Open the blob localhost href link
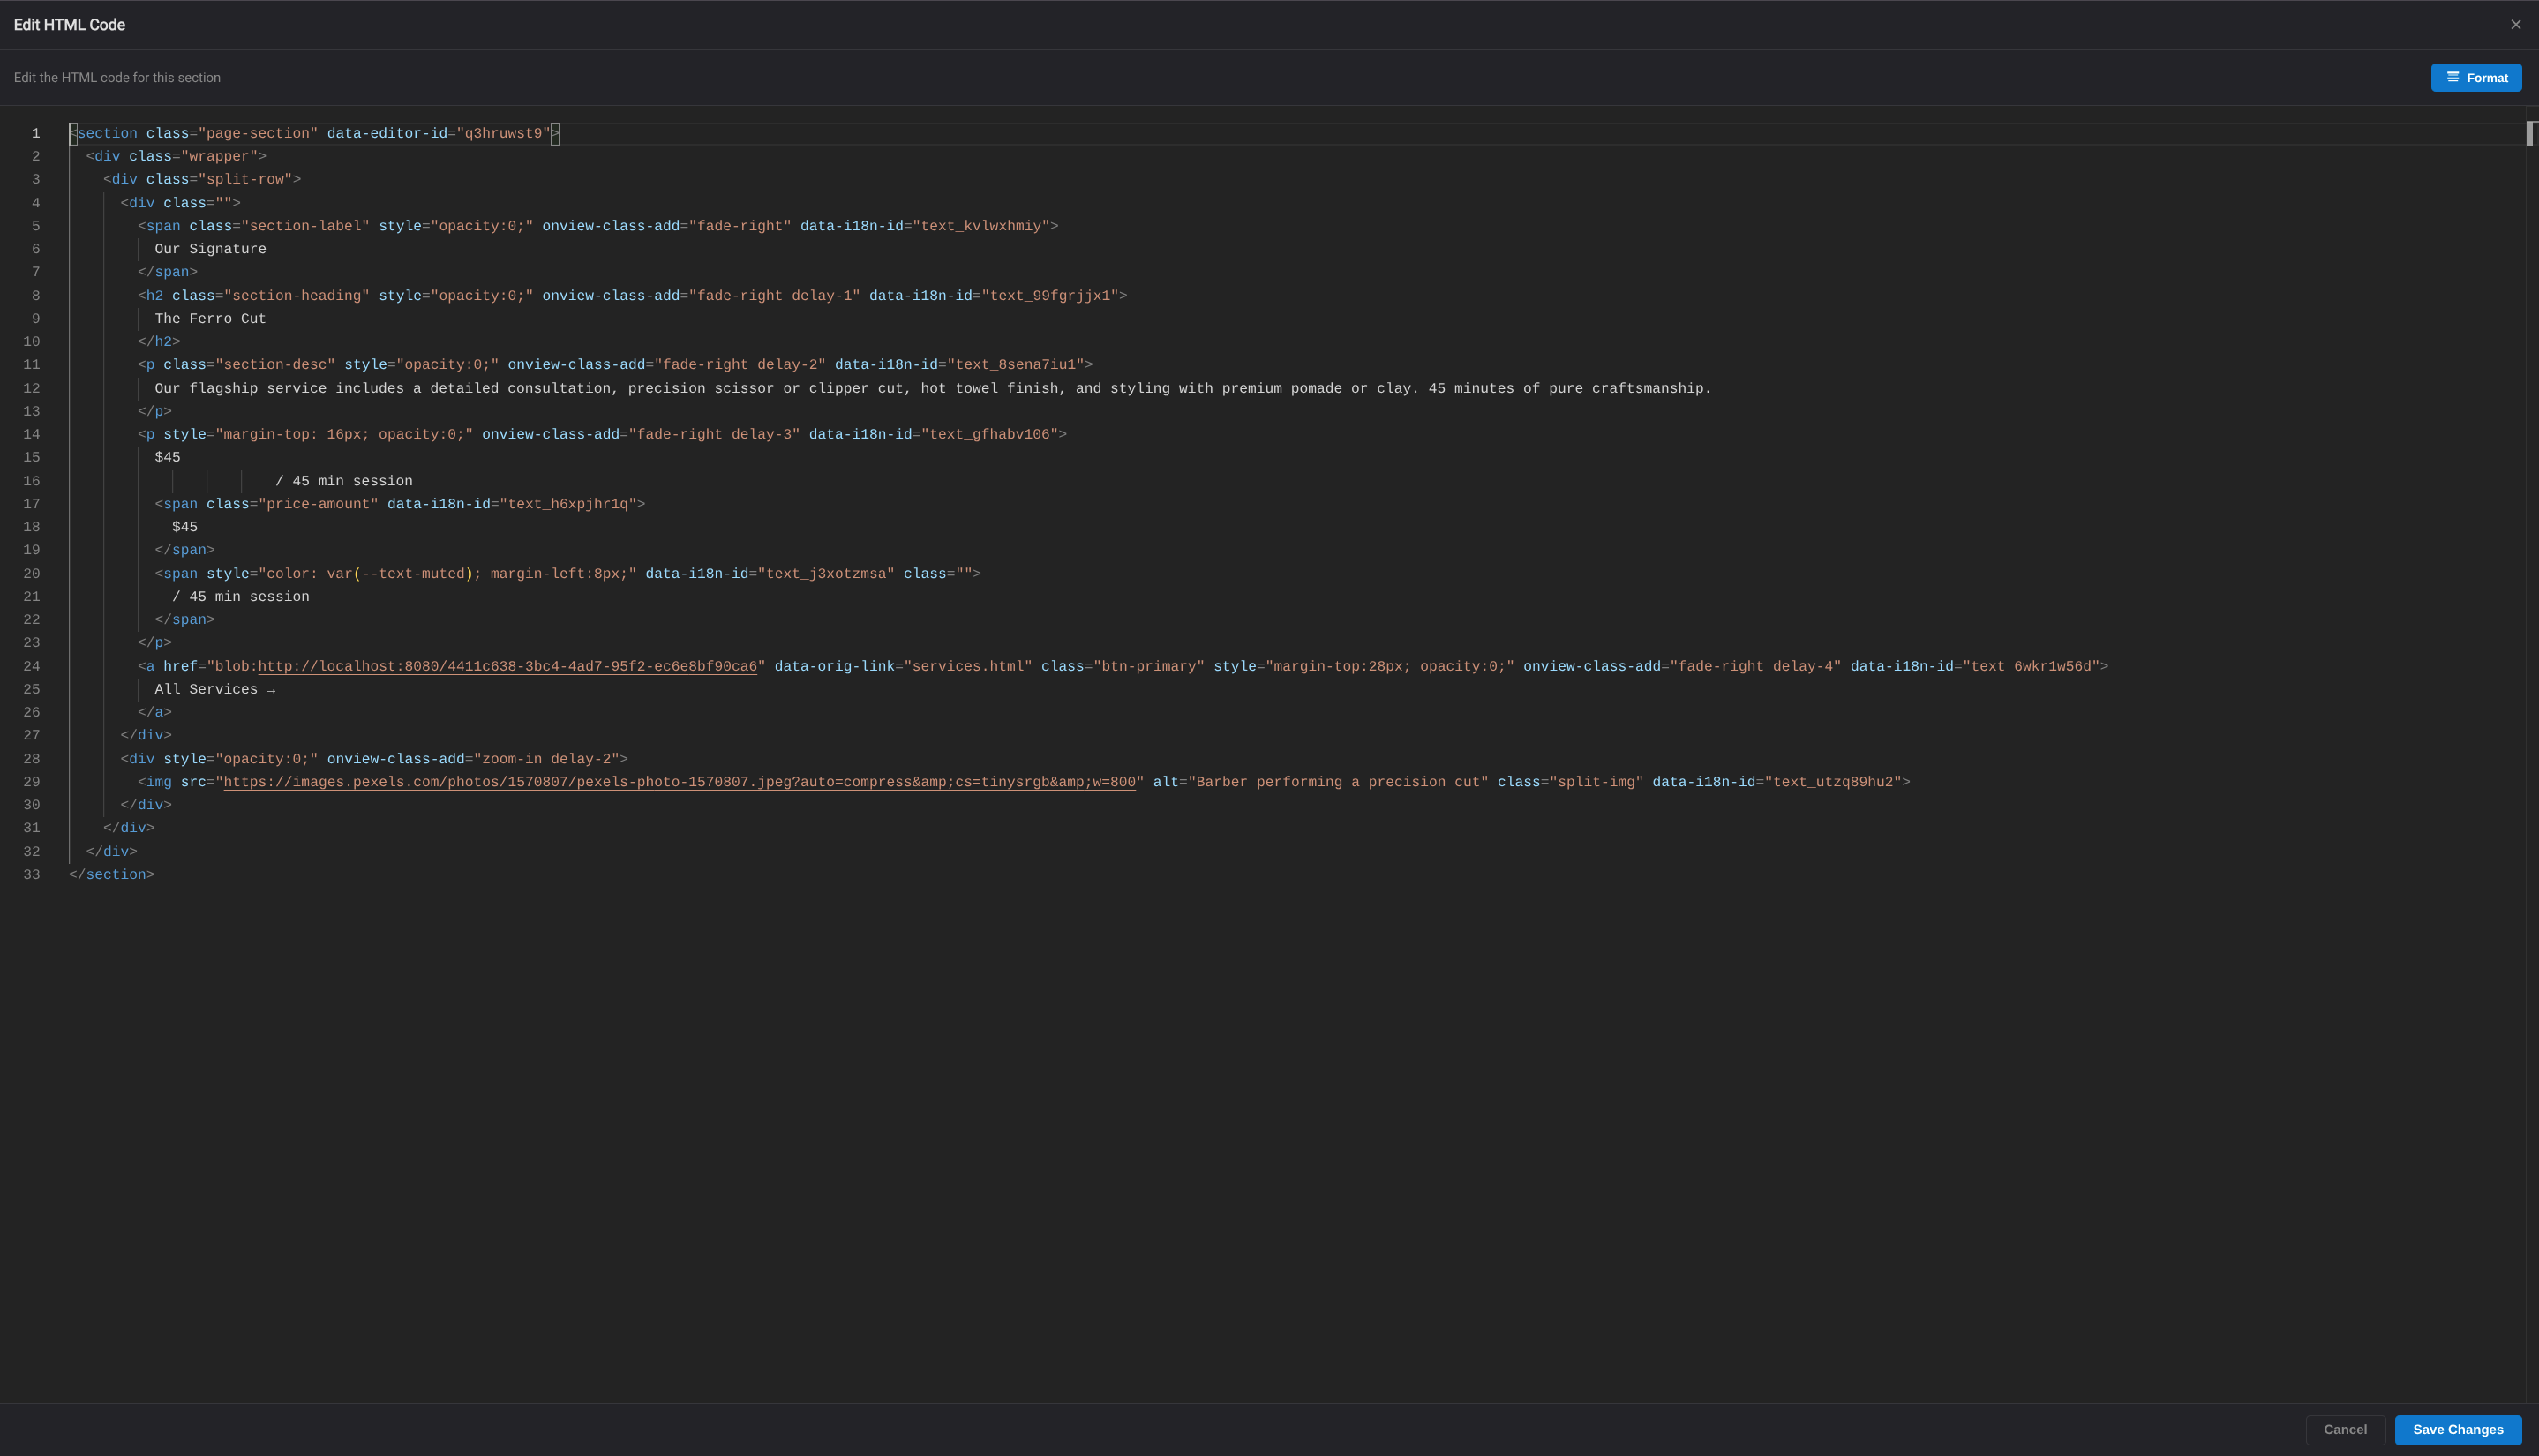Screen dimensions: 2539x1456 click(x=507, y=667)
